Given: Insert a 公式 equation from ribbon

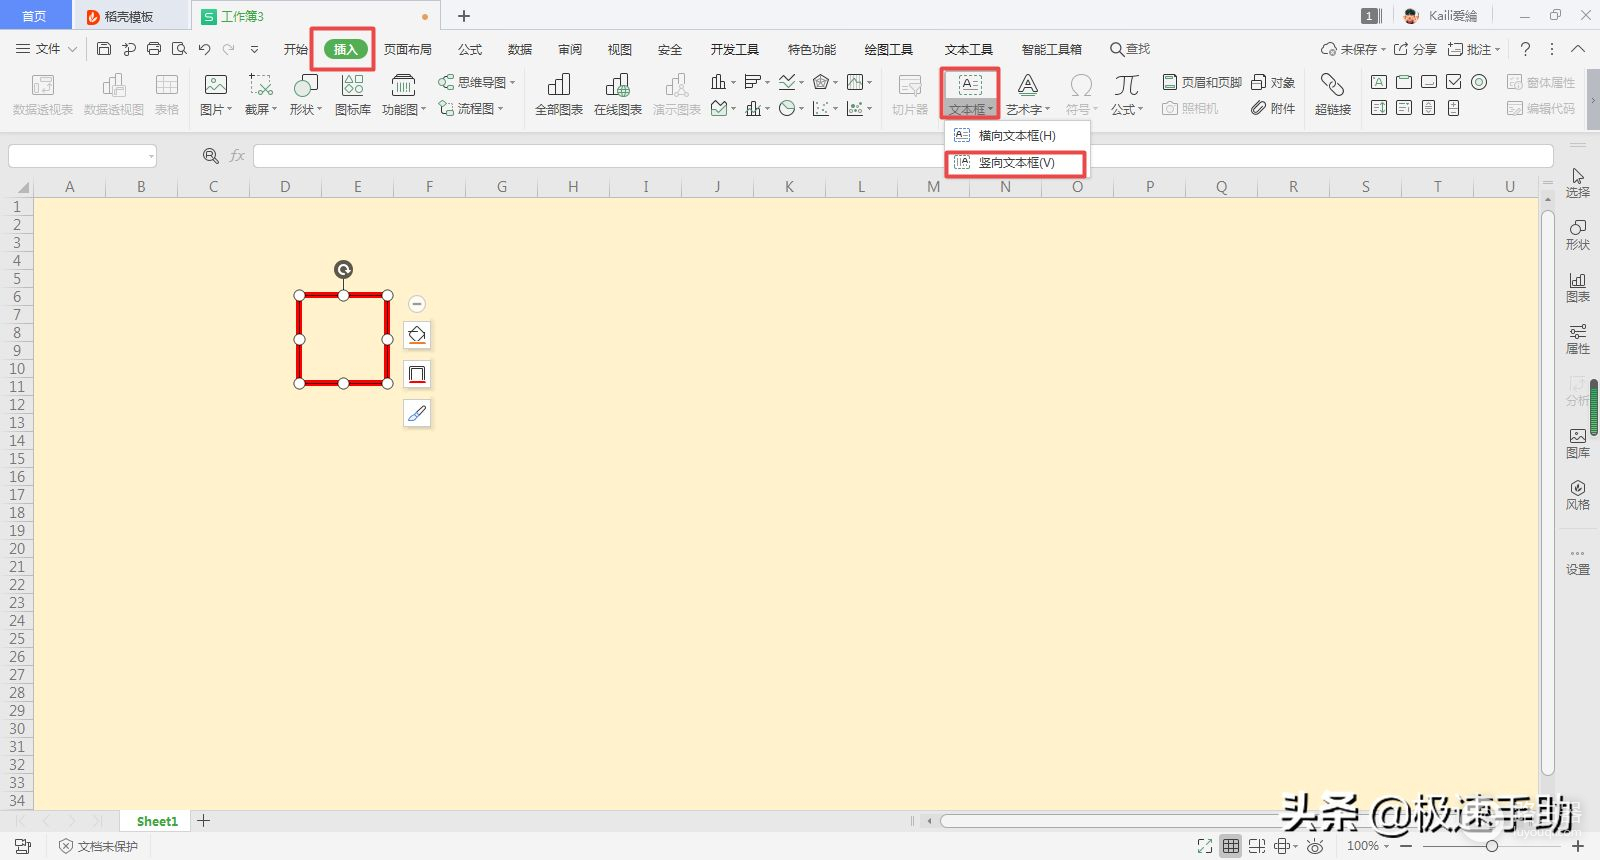Looking at the screenshot, I should tap(1126, 94).
